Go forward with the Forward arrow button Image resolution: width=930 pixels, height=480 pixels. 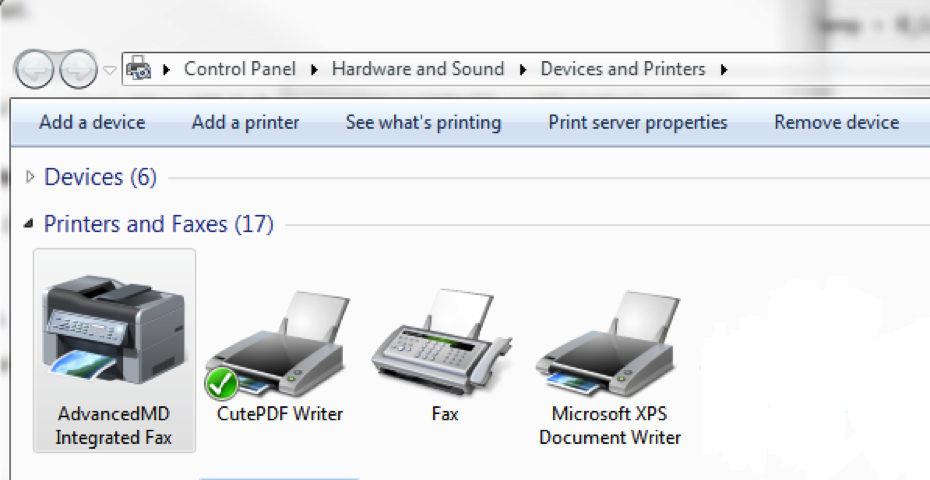[x=78, y=69]
